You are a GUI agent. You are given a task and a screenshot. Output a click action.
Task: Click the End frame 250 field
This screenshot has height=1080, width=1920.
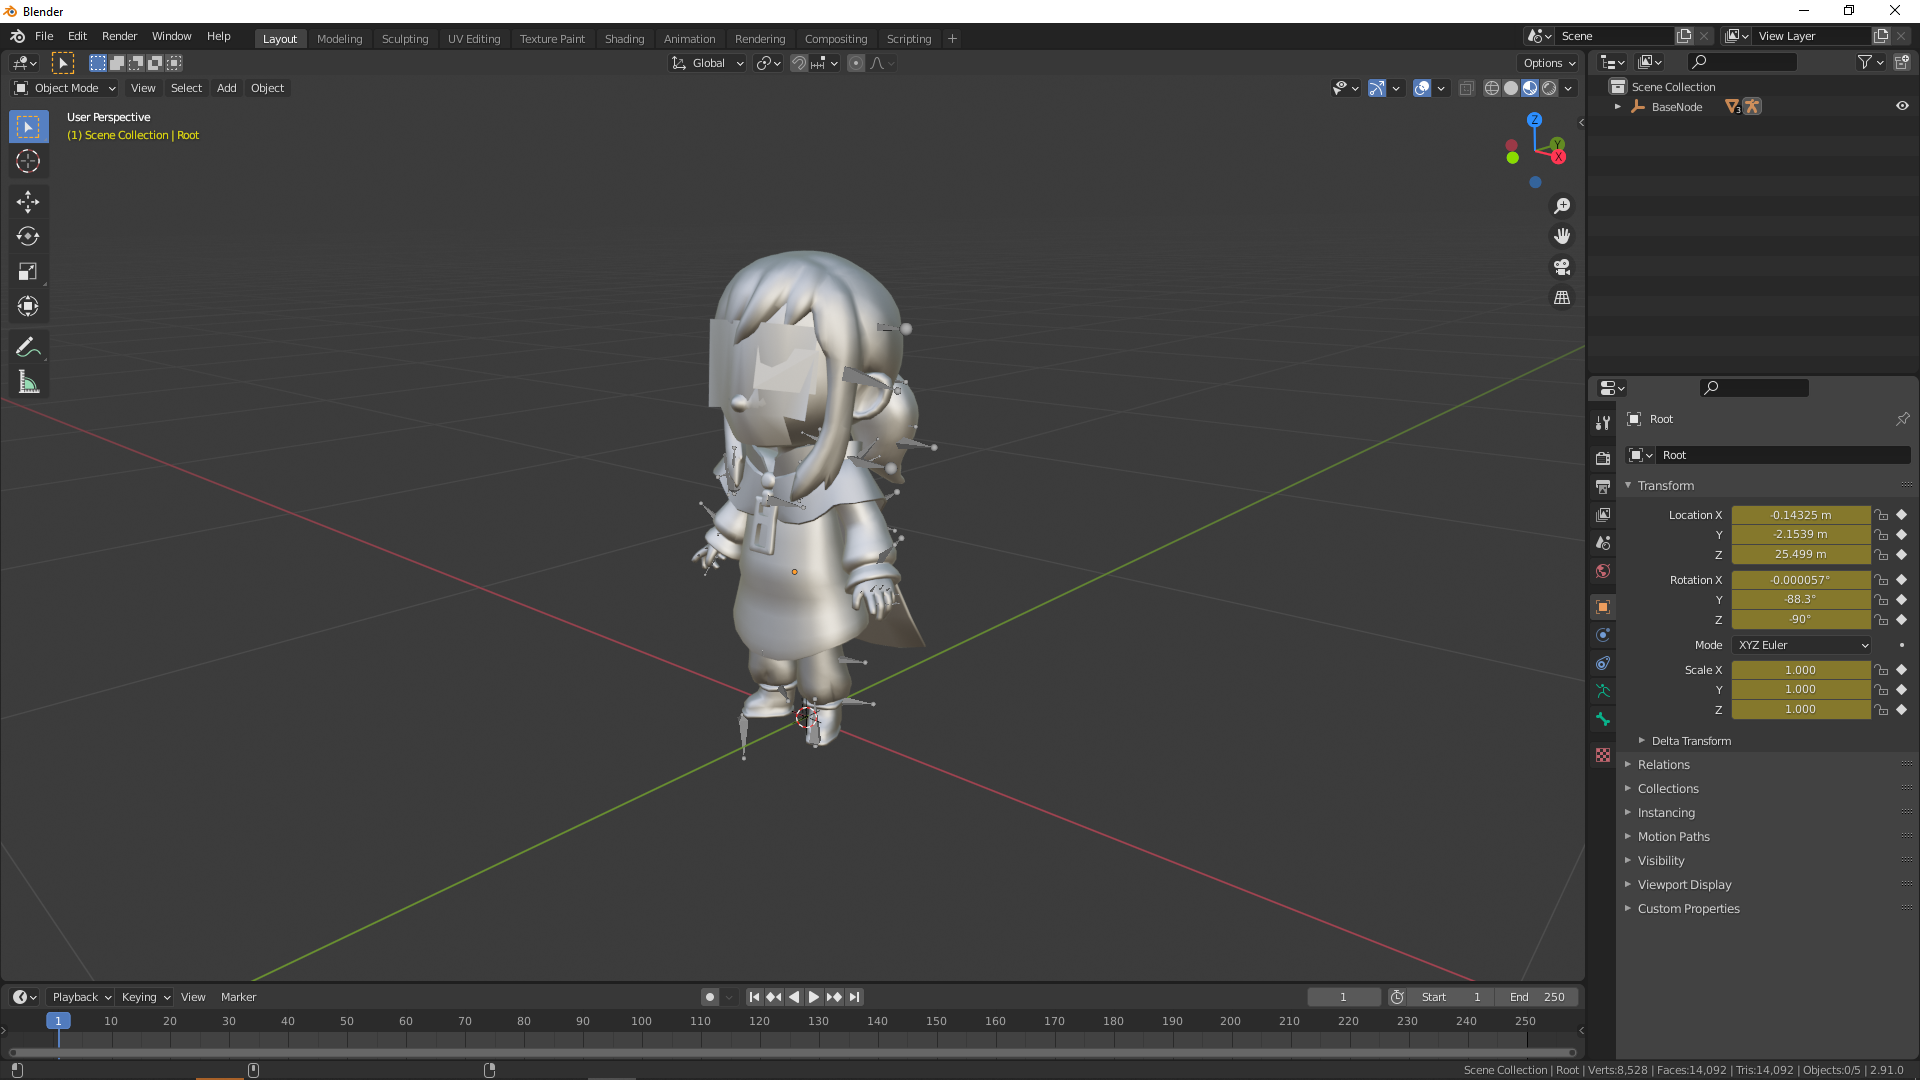1537,997
